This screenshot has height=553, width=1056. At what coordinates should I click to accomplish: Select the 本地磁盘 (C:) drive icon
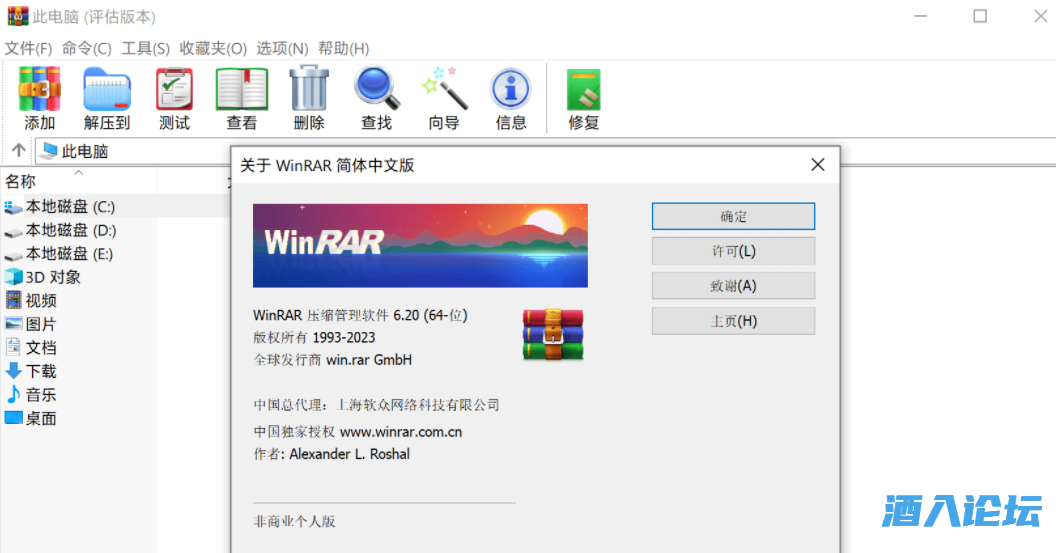coord(13,207)
